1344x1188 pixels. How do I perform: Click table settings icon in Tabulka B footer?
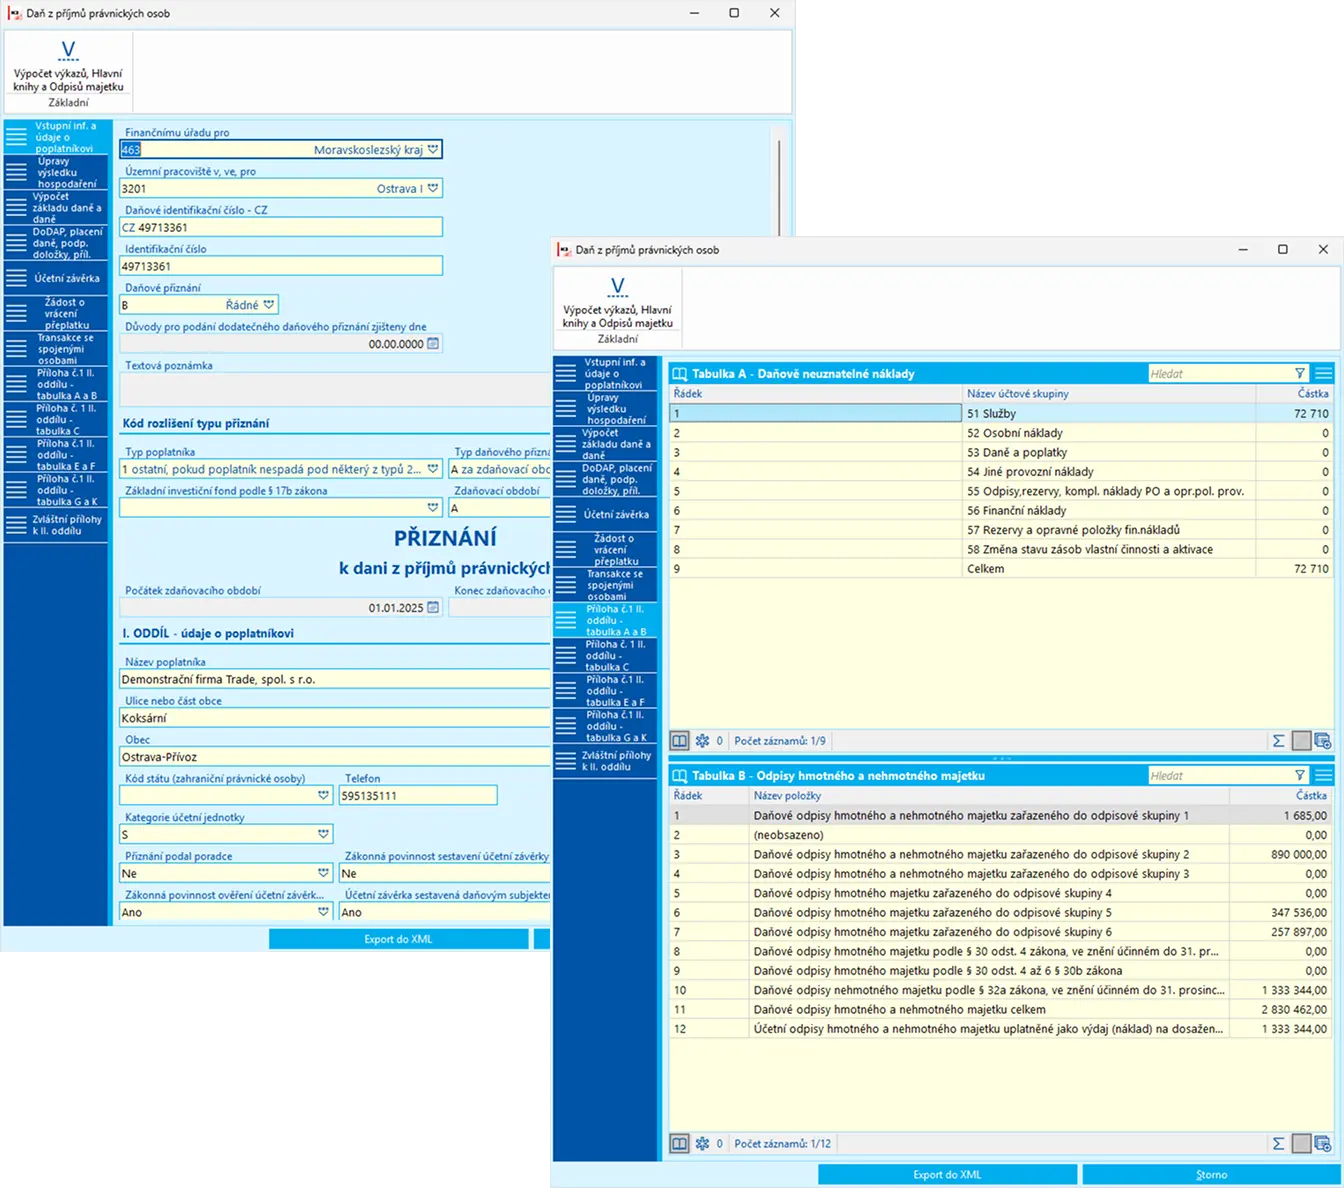coord(1322,1143)
